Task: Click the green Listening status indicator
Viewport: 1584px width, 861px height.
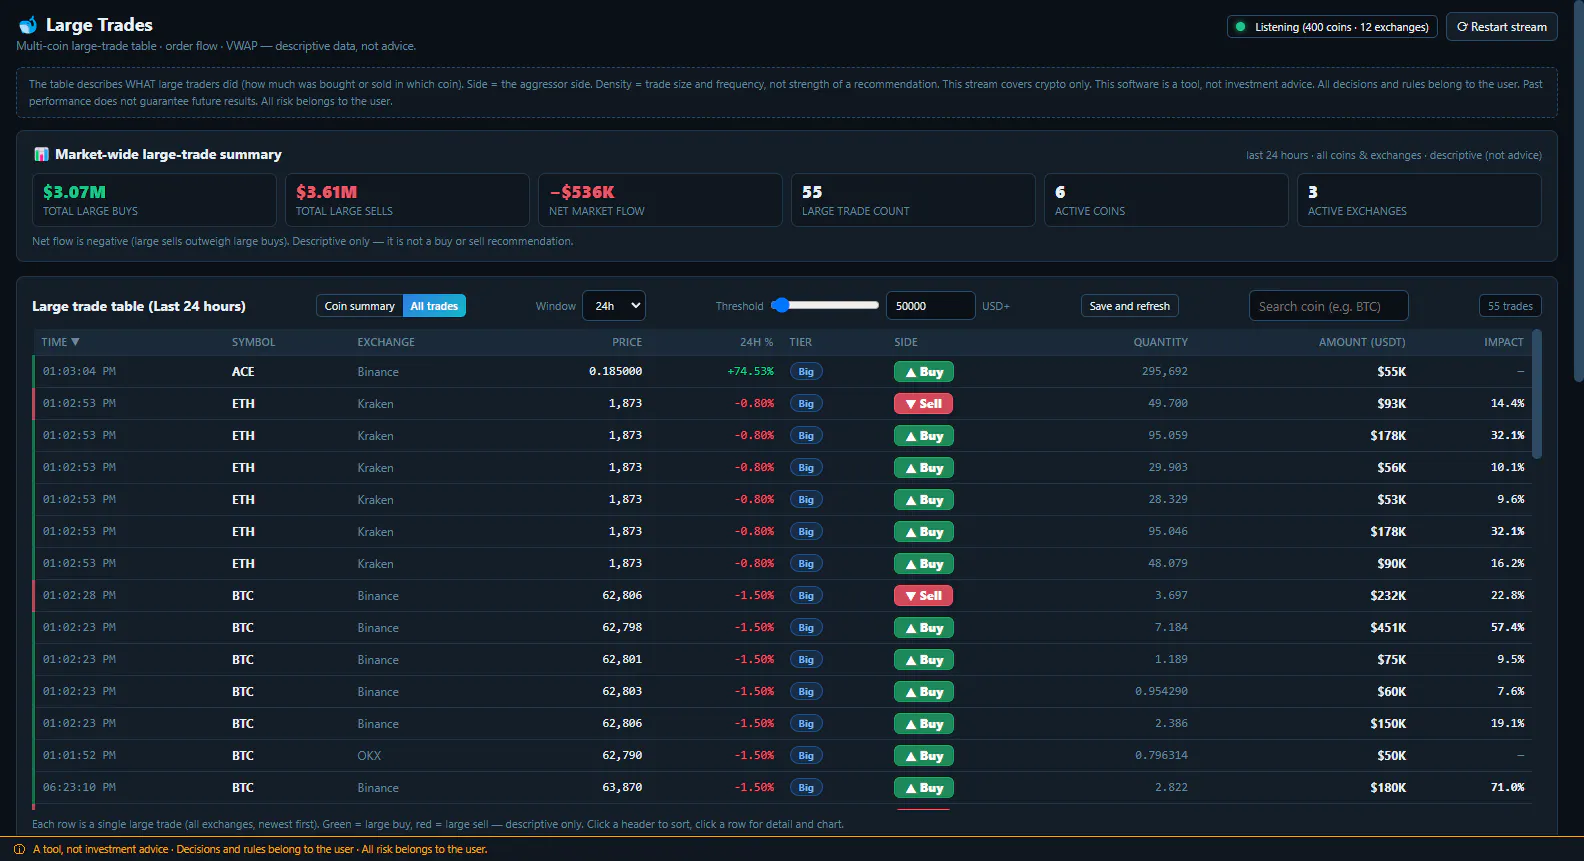Action: pyautogui.click(x=1332, y=27)
